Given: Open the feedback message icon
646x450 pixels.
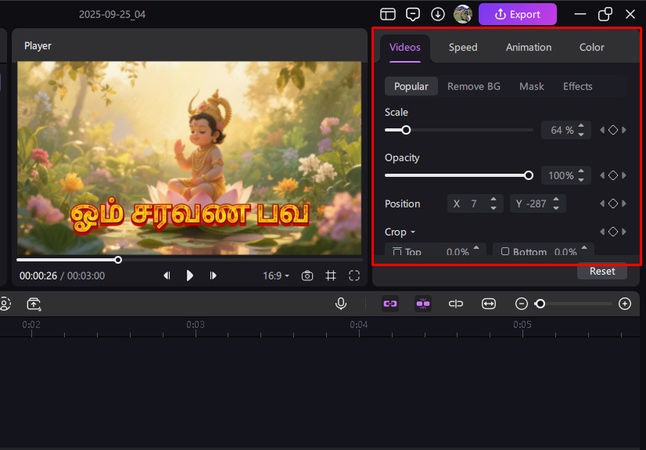Looking at the screenshot, I should pos(413,14).
